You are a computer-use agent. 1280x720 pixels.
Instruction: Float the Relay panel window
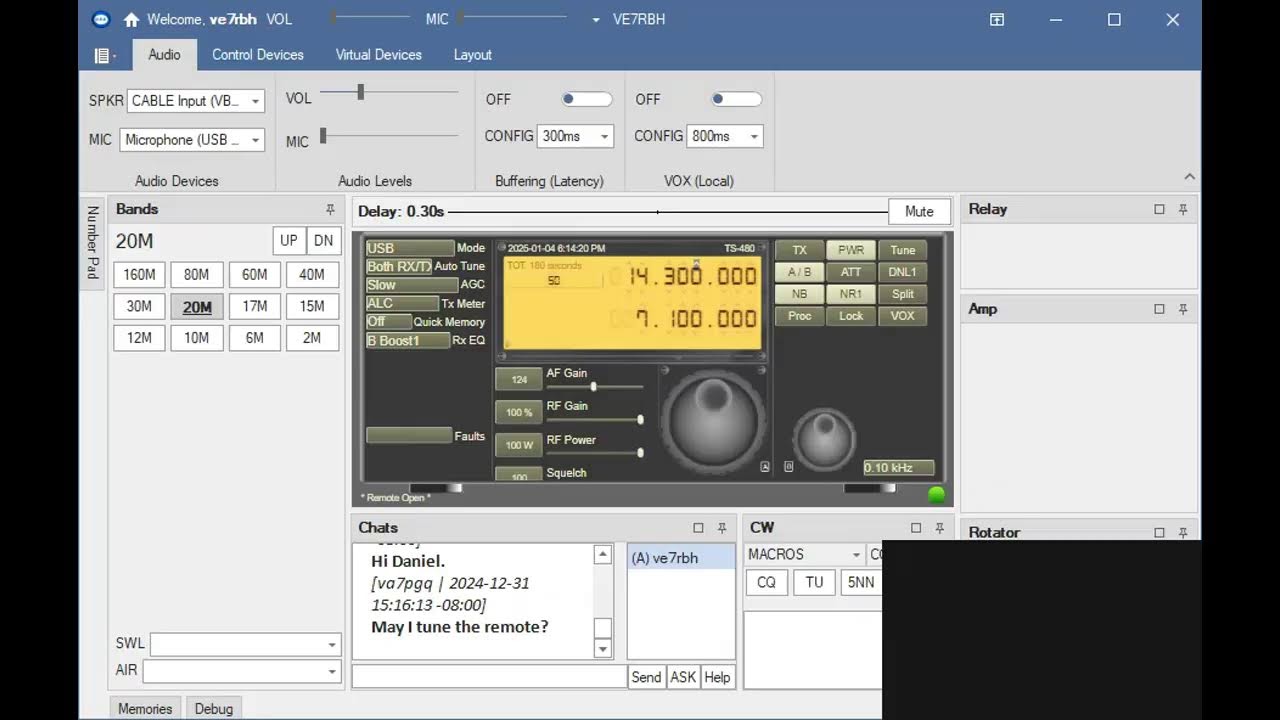1159,209
